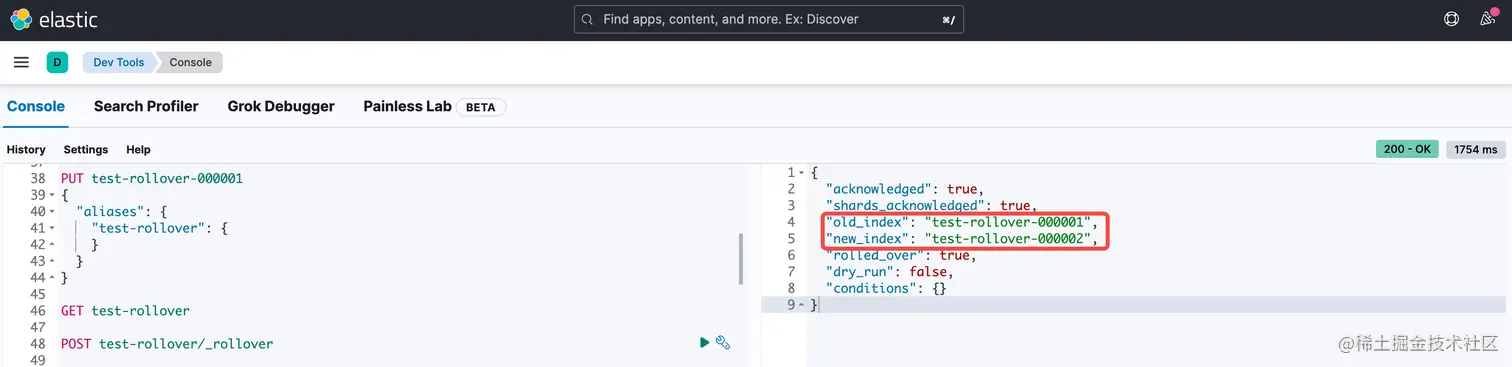Open the console Help

point(138,149)
